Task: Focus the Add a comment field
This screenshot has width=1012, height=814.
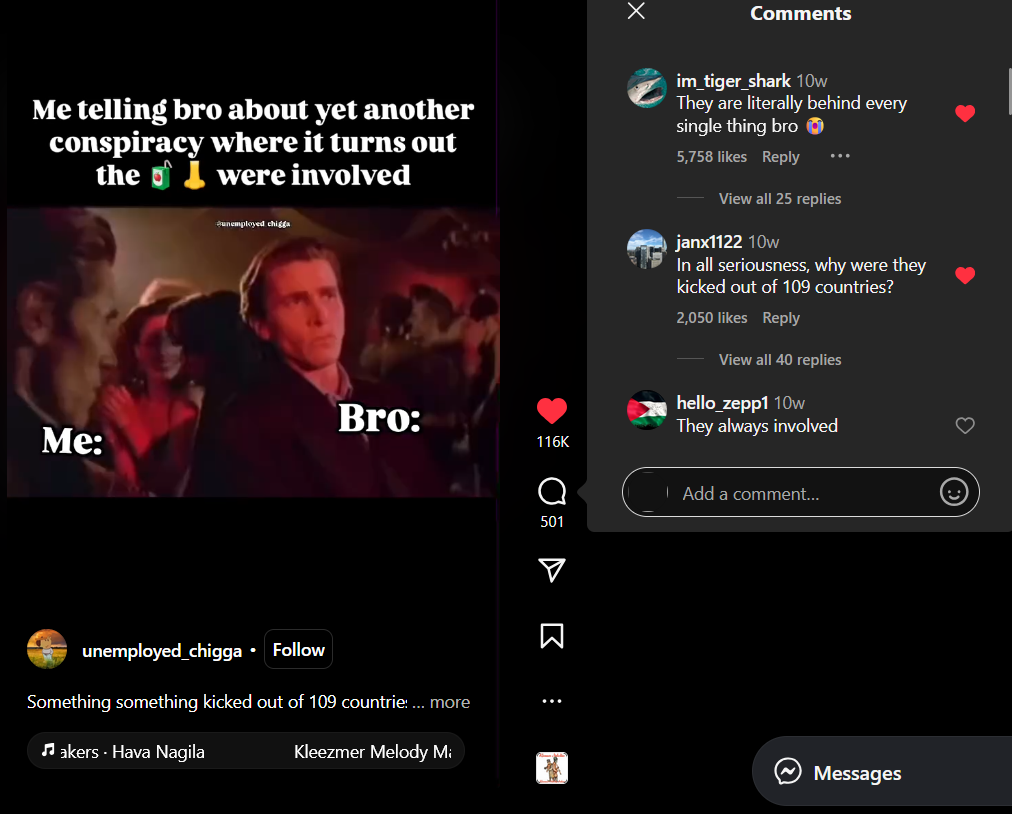Action: pos(800,493)
